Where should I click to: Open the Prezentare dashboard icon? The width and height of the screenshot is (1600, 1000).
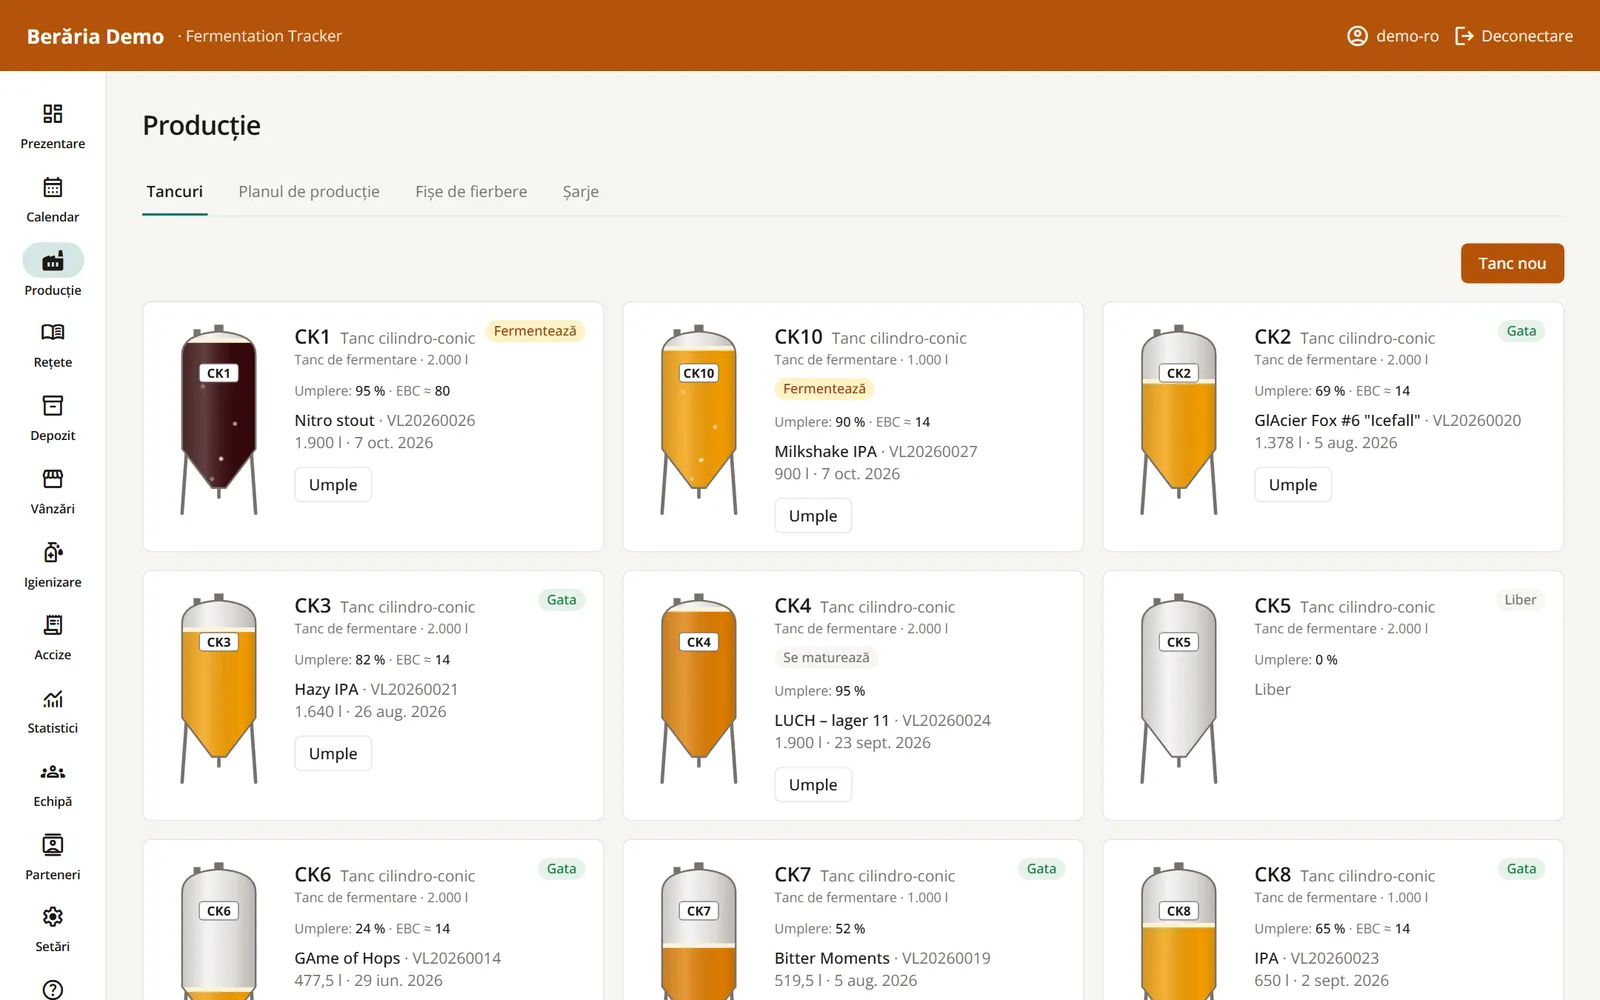pyautogui.click(x=53, y=113)
